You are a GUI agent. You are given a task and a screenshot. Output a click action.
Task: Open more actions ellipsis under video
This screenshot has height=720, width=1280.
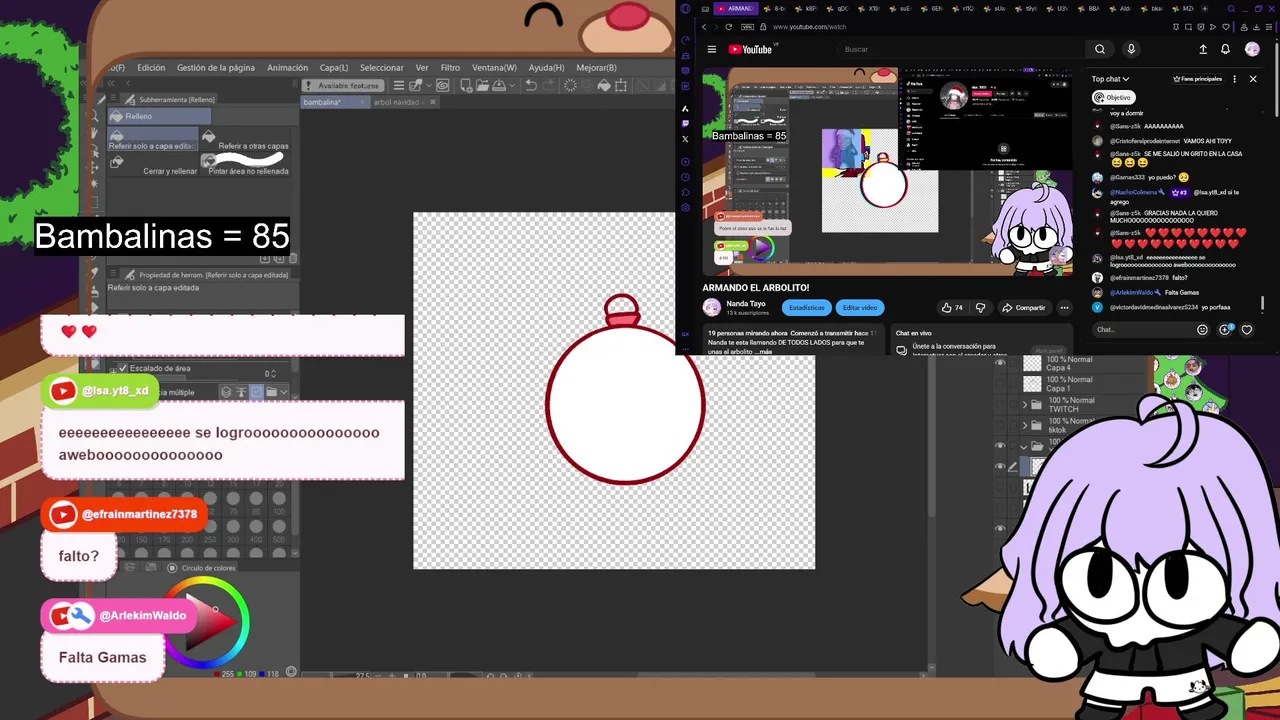pos(1064,307)
